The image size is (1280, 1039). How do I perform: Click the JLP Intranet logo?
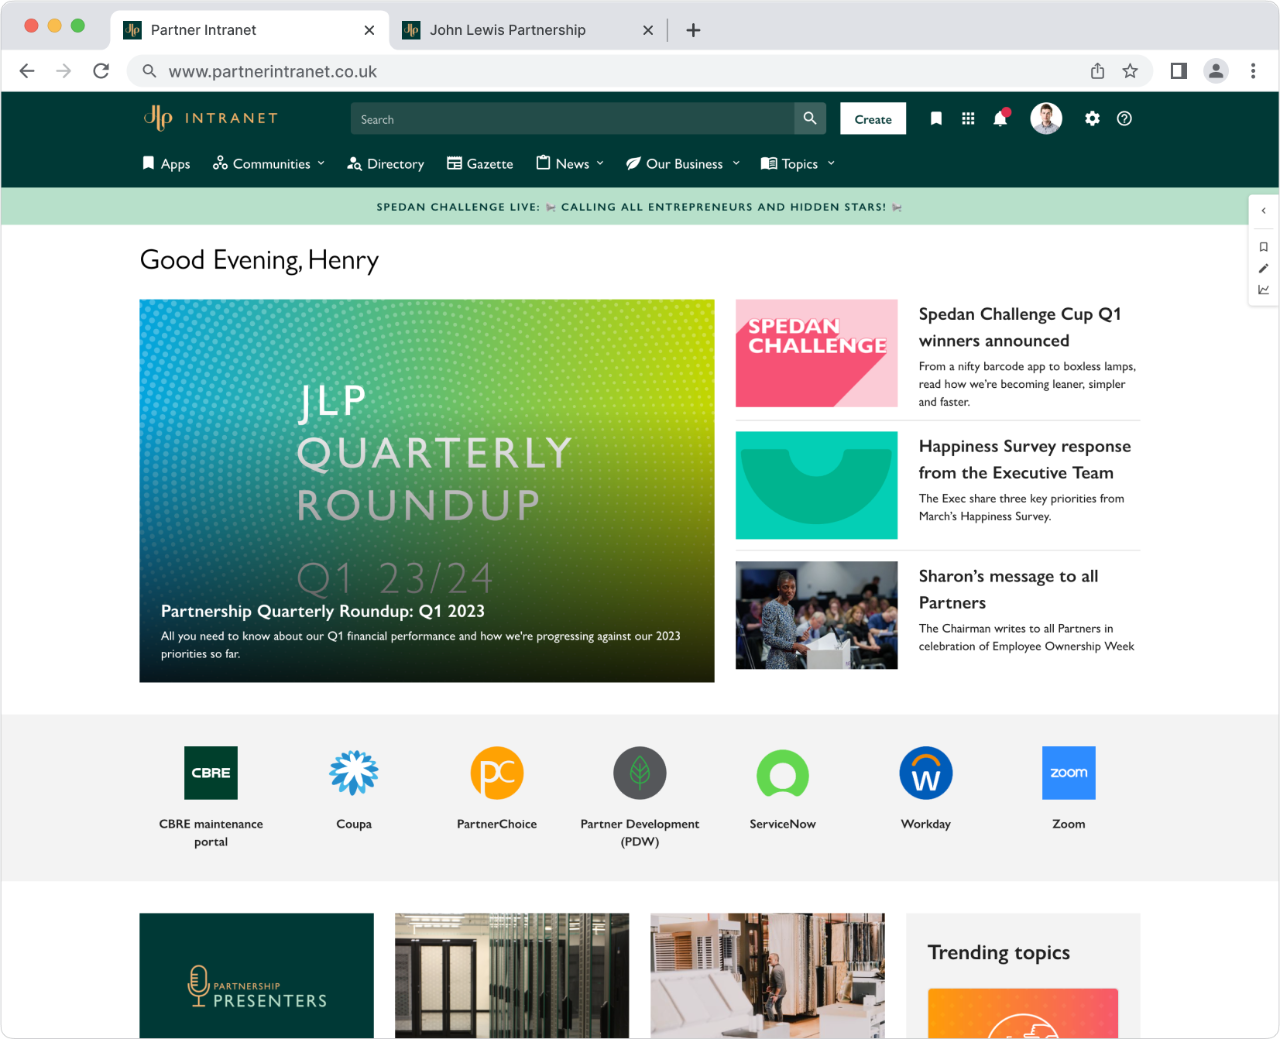(x=211, y=118)
